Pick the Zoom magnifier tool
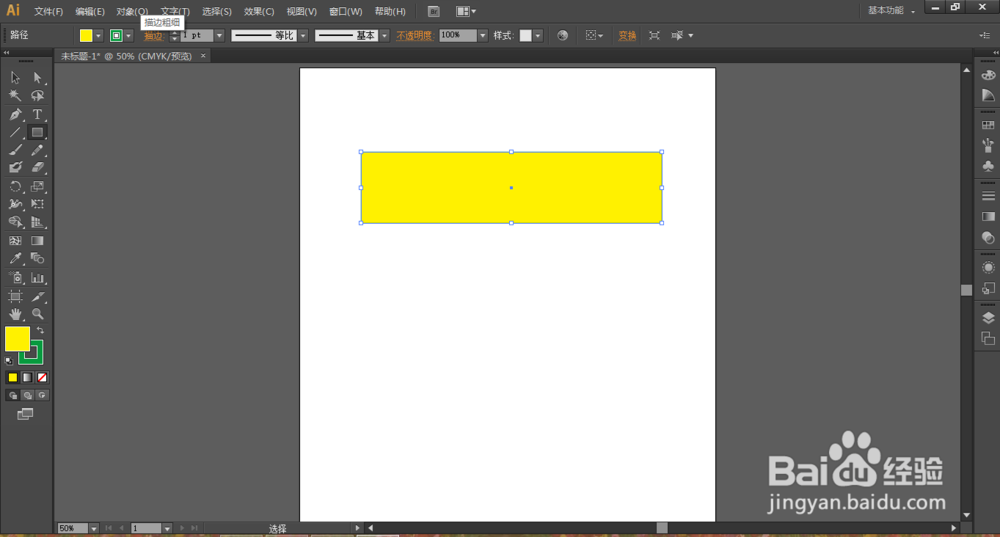Image resolution: width=1000 pixels, height=537 pixels. (38, 314)
